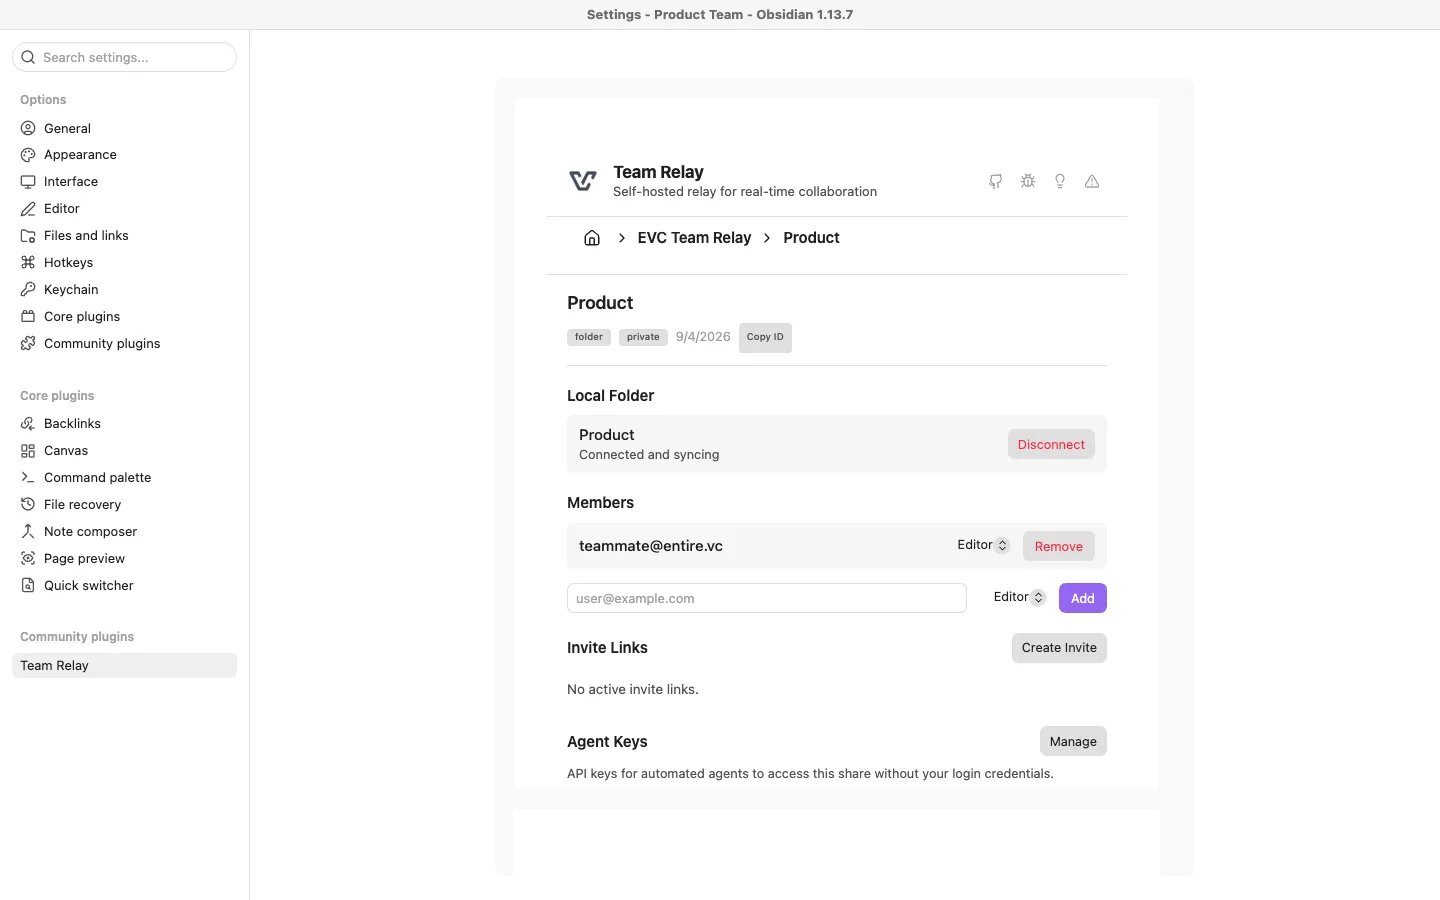
Task: Click the Appearance palette icon
Action: tap(28, 155)
